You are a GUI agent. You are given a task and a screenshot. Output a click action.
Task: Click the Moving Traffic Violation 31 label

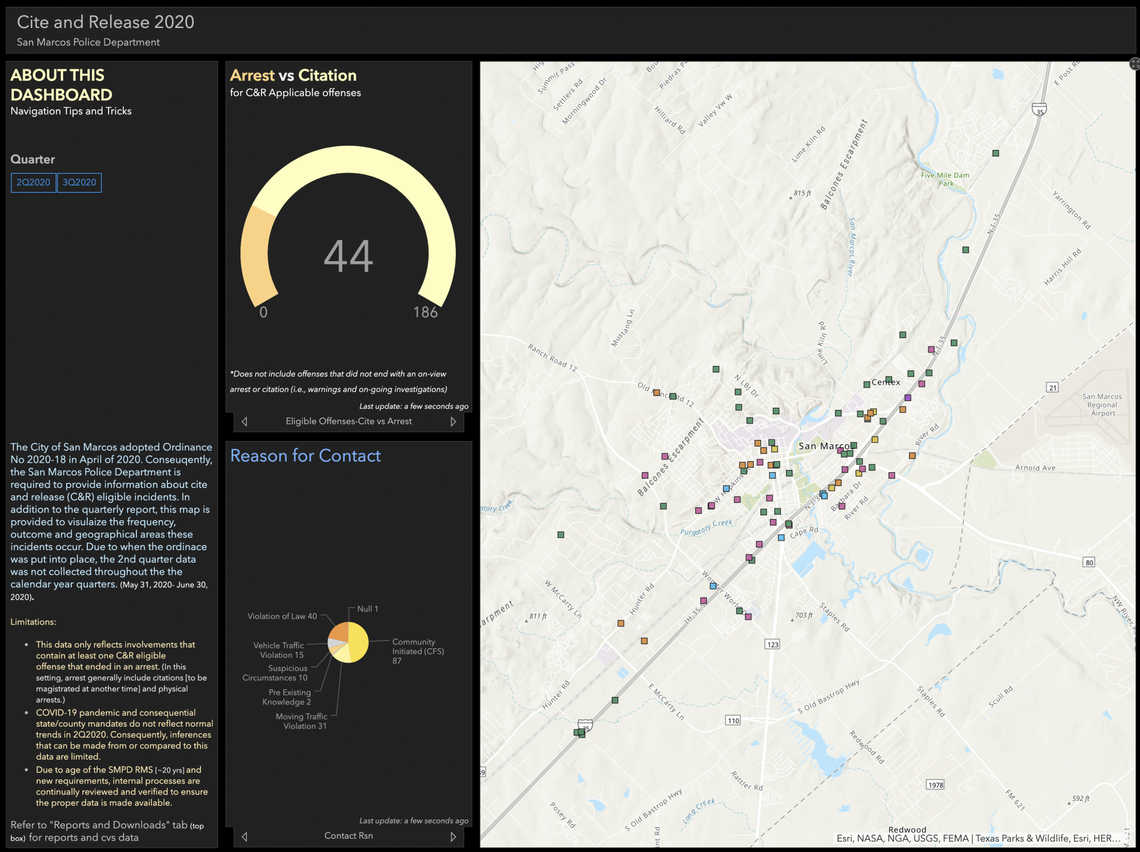click(x=301, y=721)
